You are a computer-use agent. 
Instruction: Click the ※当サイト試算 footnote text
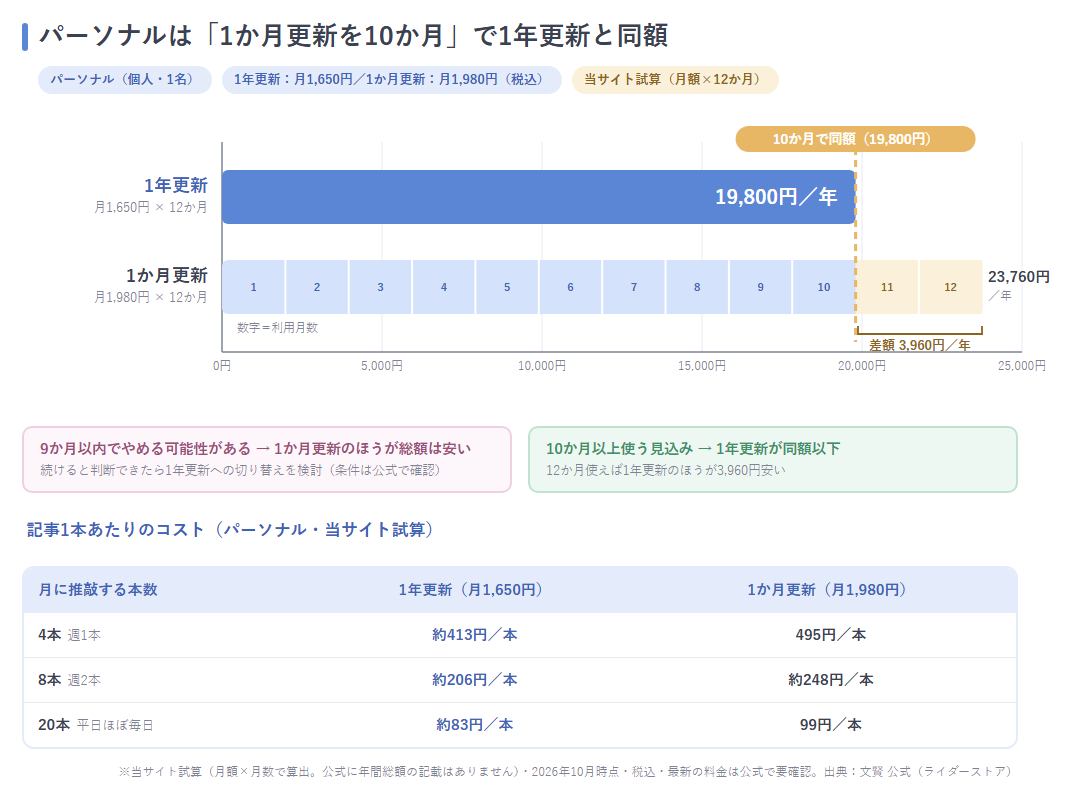point(566,772)
